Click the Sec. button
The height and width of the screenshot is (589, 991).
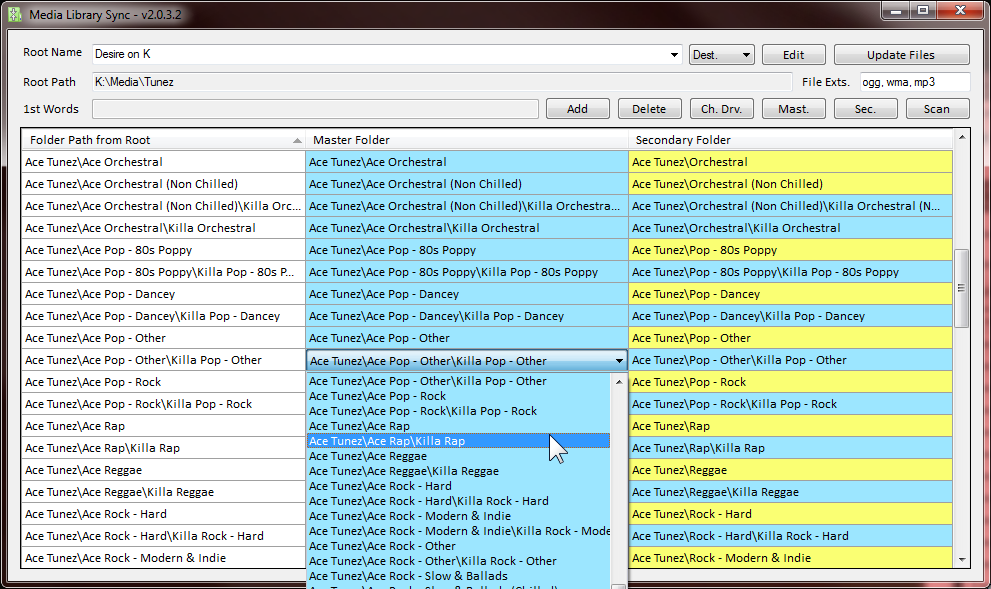(x=865, y=109)
